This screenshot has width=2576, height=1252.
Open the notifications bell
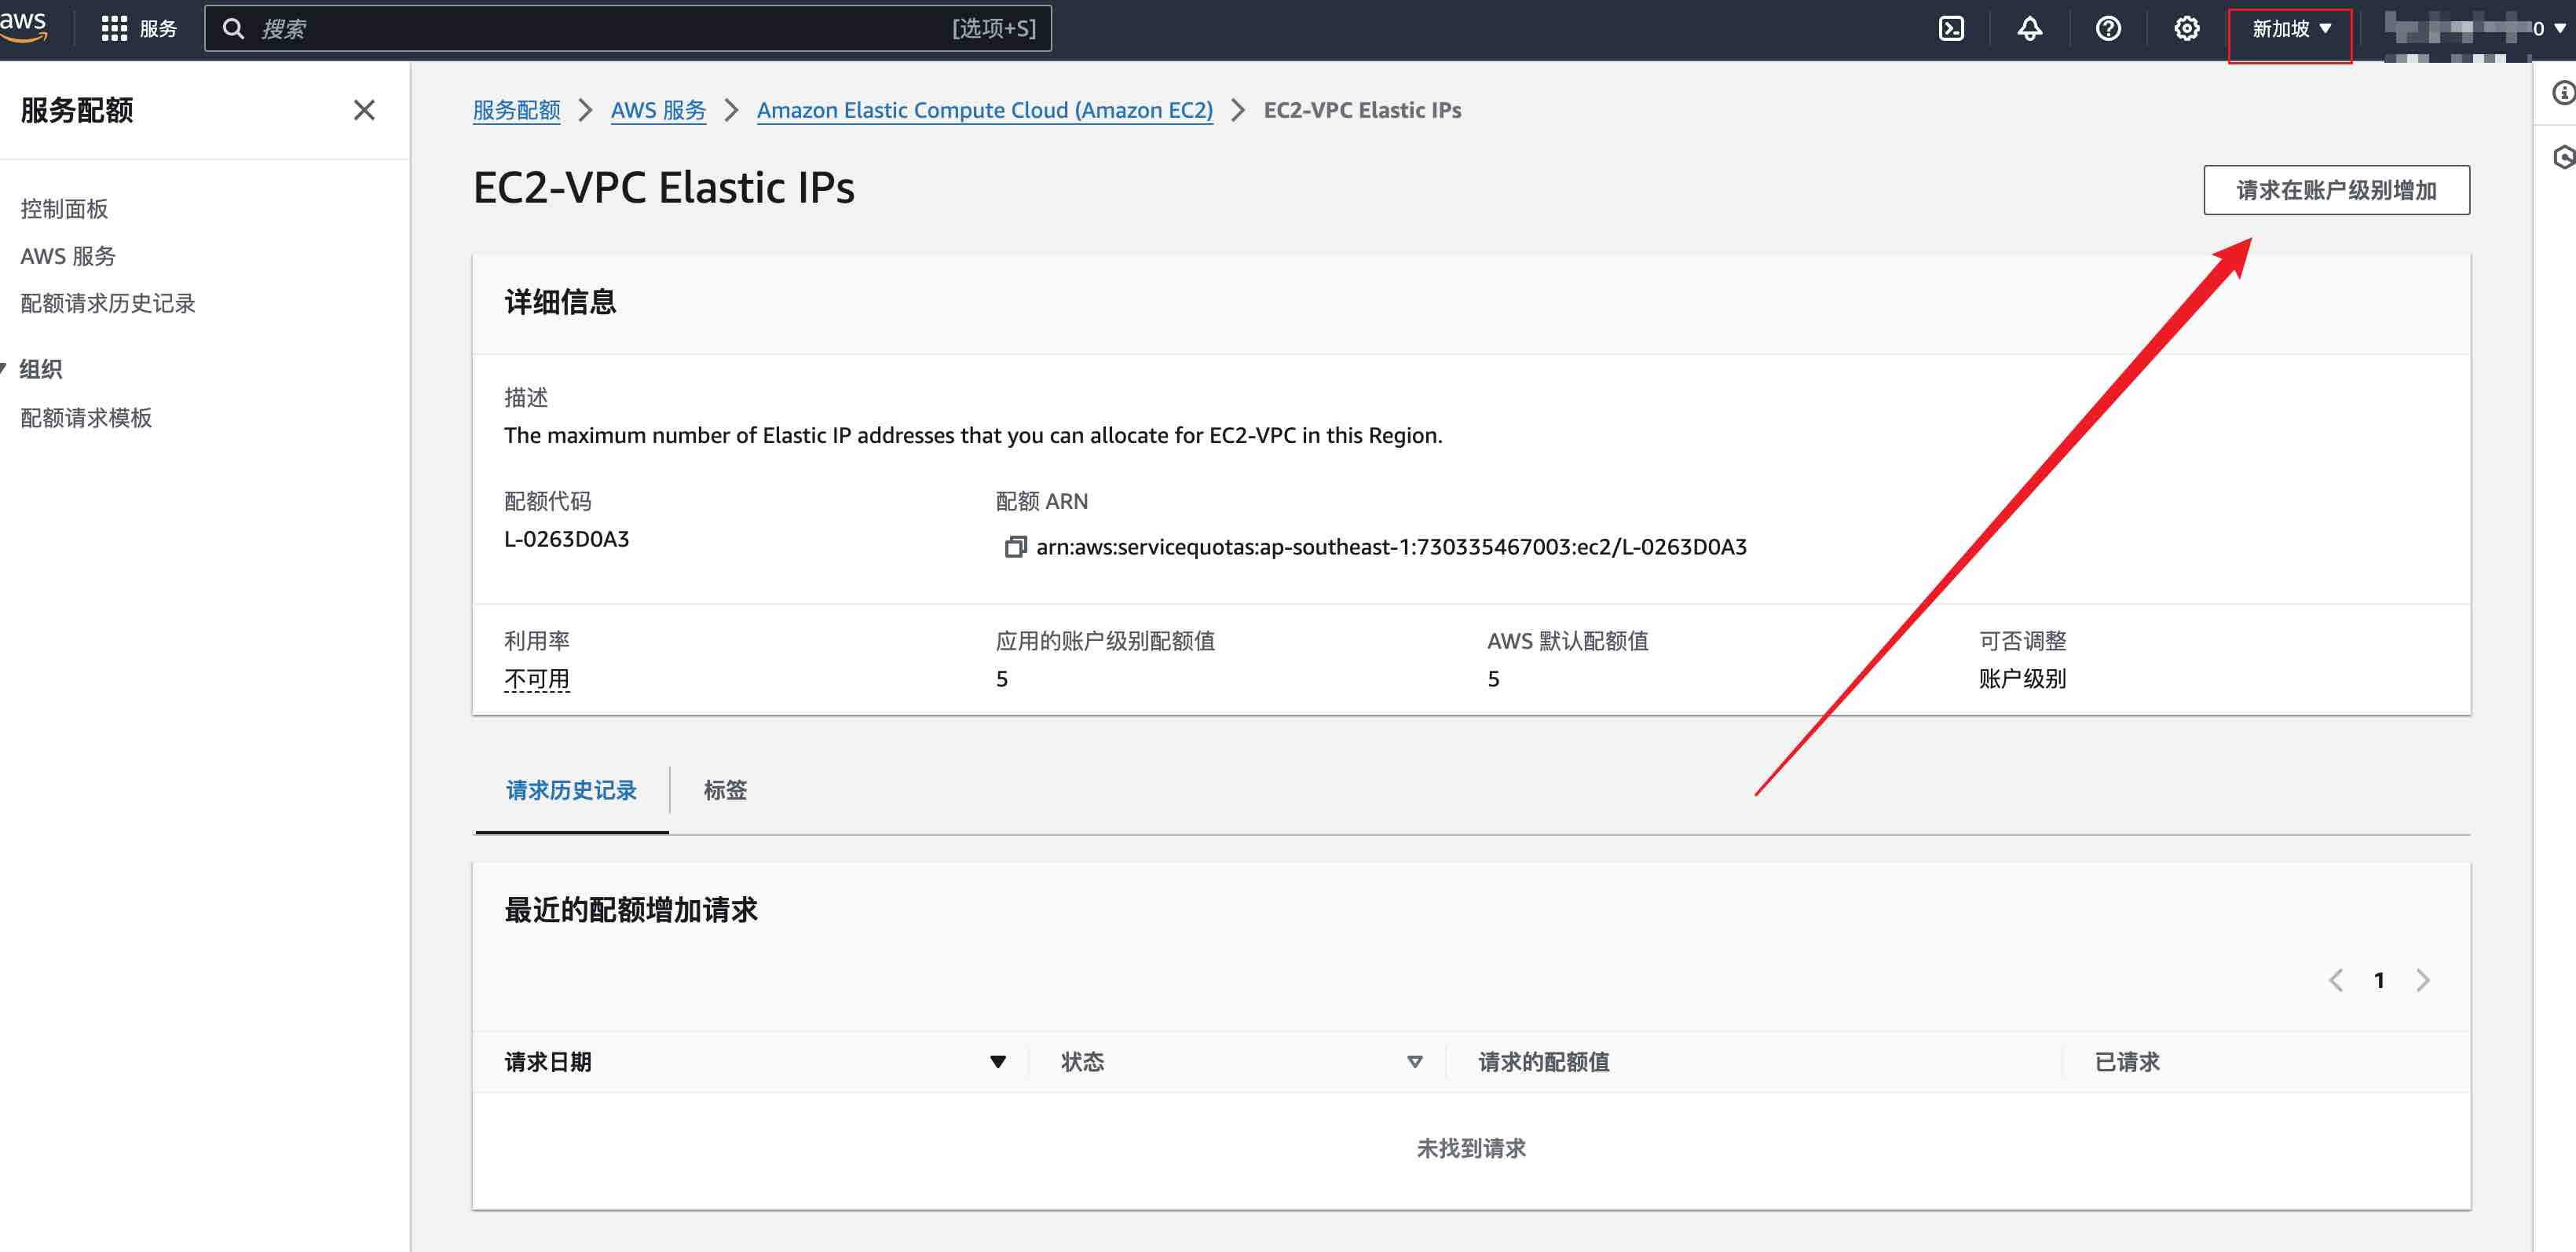[2029, 29]
